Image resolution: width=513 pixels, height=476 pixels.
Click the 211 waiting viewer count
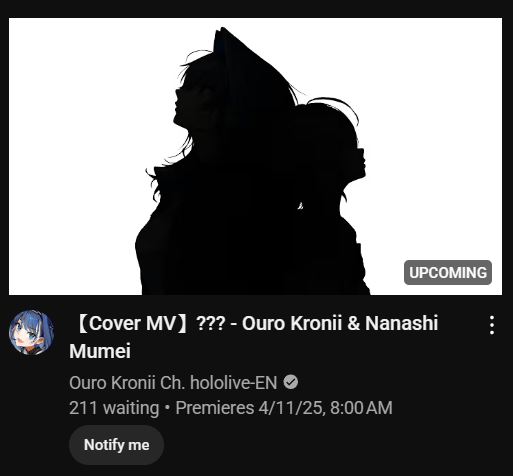(x=114, y=408)
